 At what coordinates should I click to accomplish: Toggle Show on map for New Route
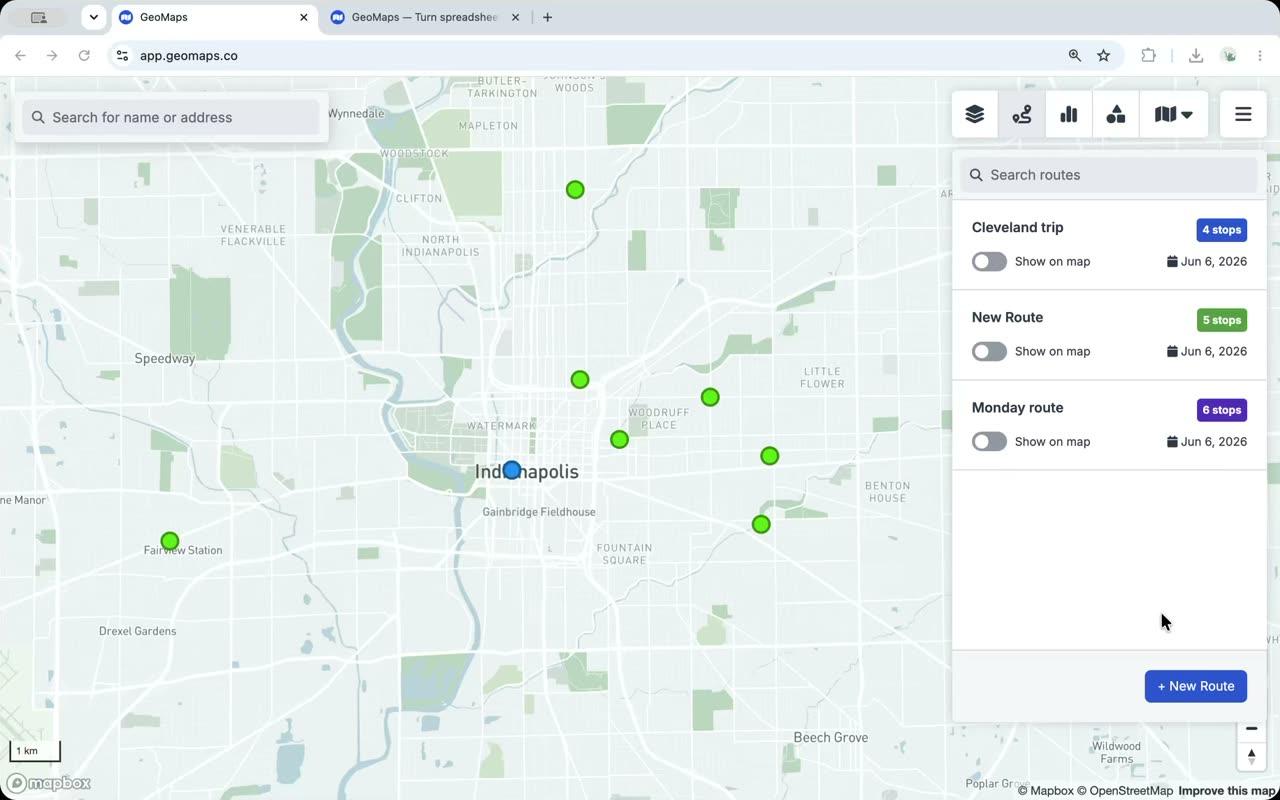(989, 351)
